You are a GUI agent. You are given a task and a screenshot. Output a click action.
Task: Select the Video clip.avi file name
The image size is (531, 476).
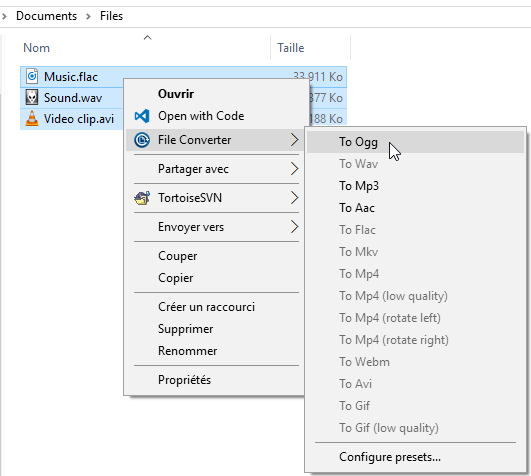(x=79, y=119)
